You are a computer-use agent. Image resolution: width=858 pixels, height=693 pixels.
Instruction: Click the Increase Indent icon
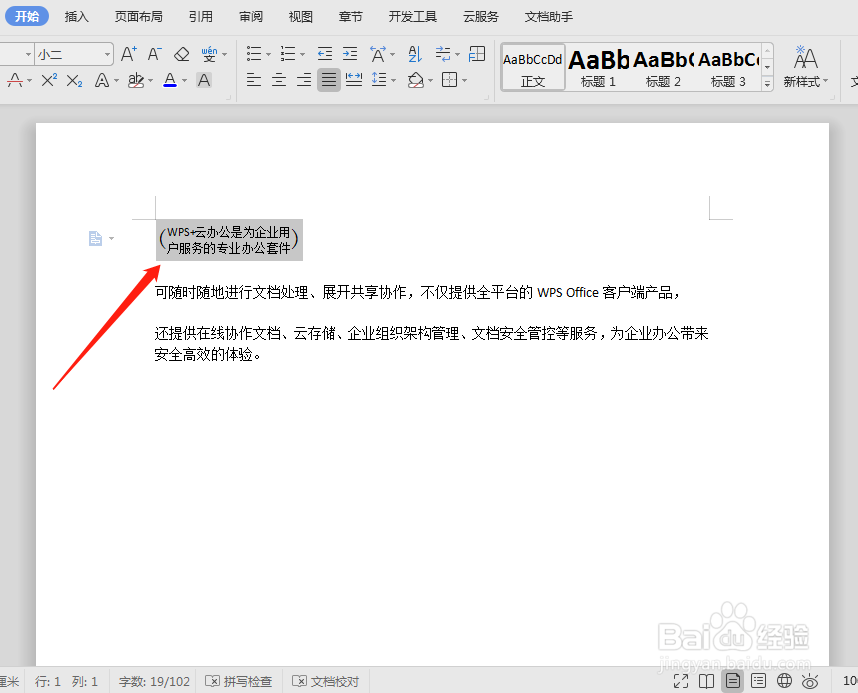click(350, 52)
